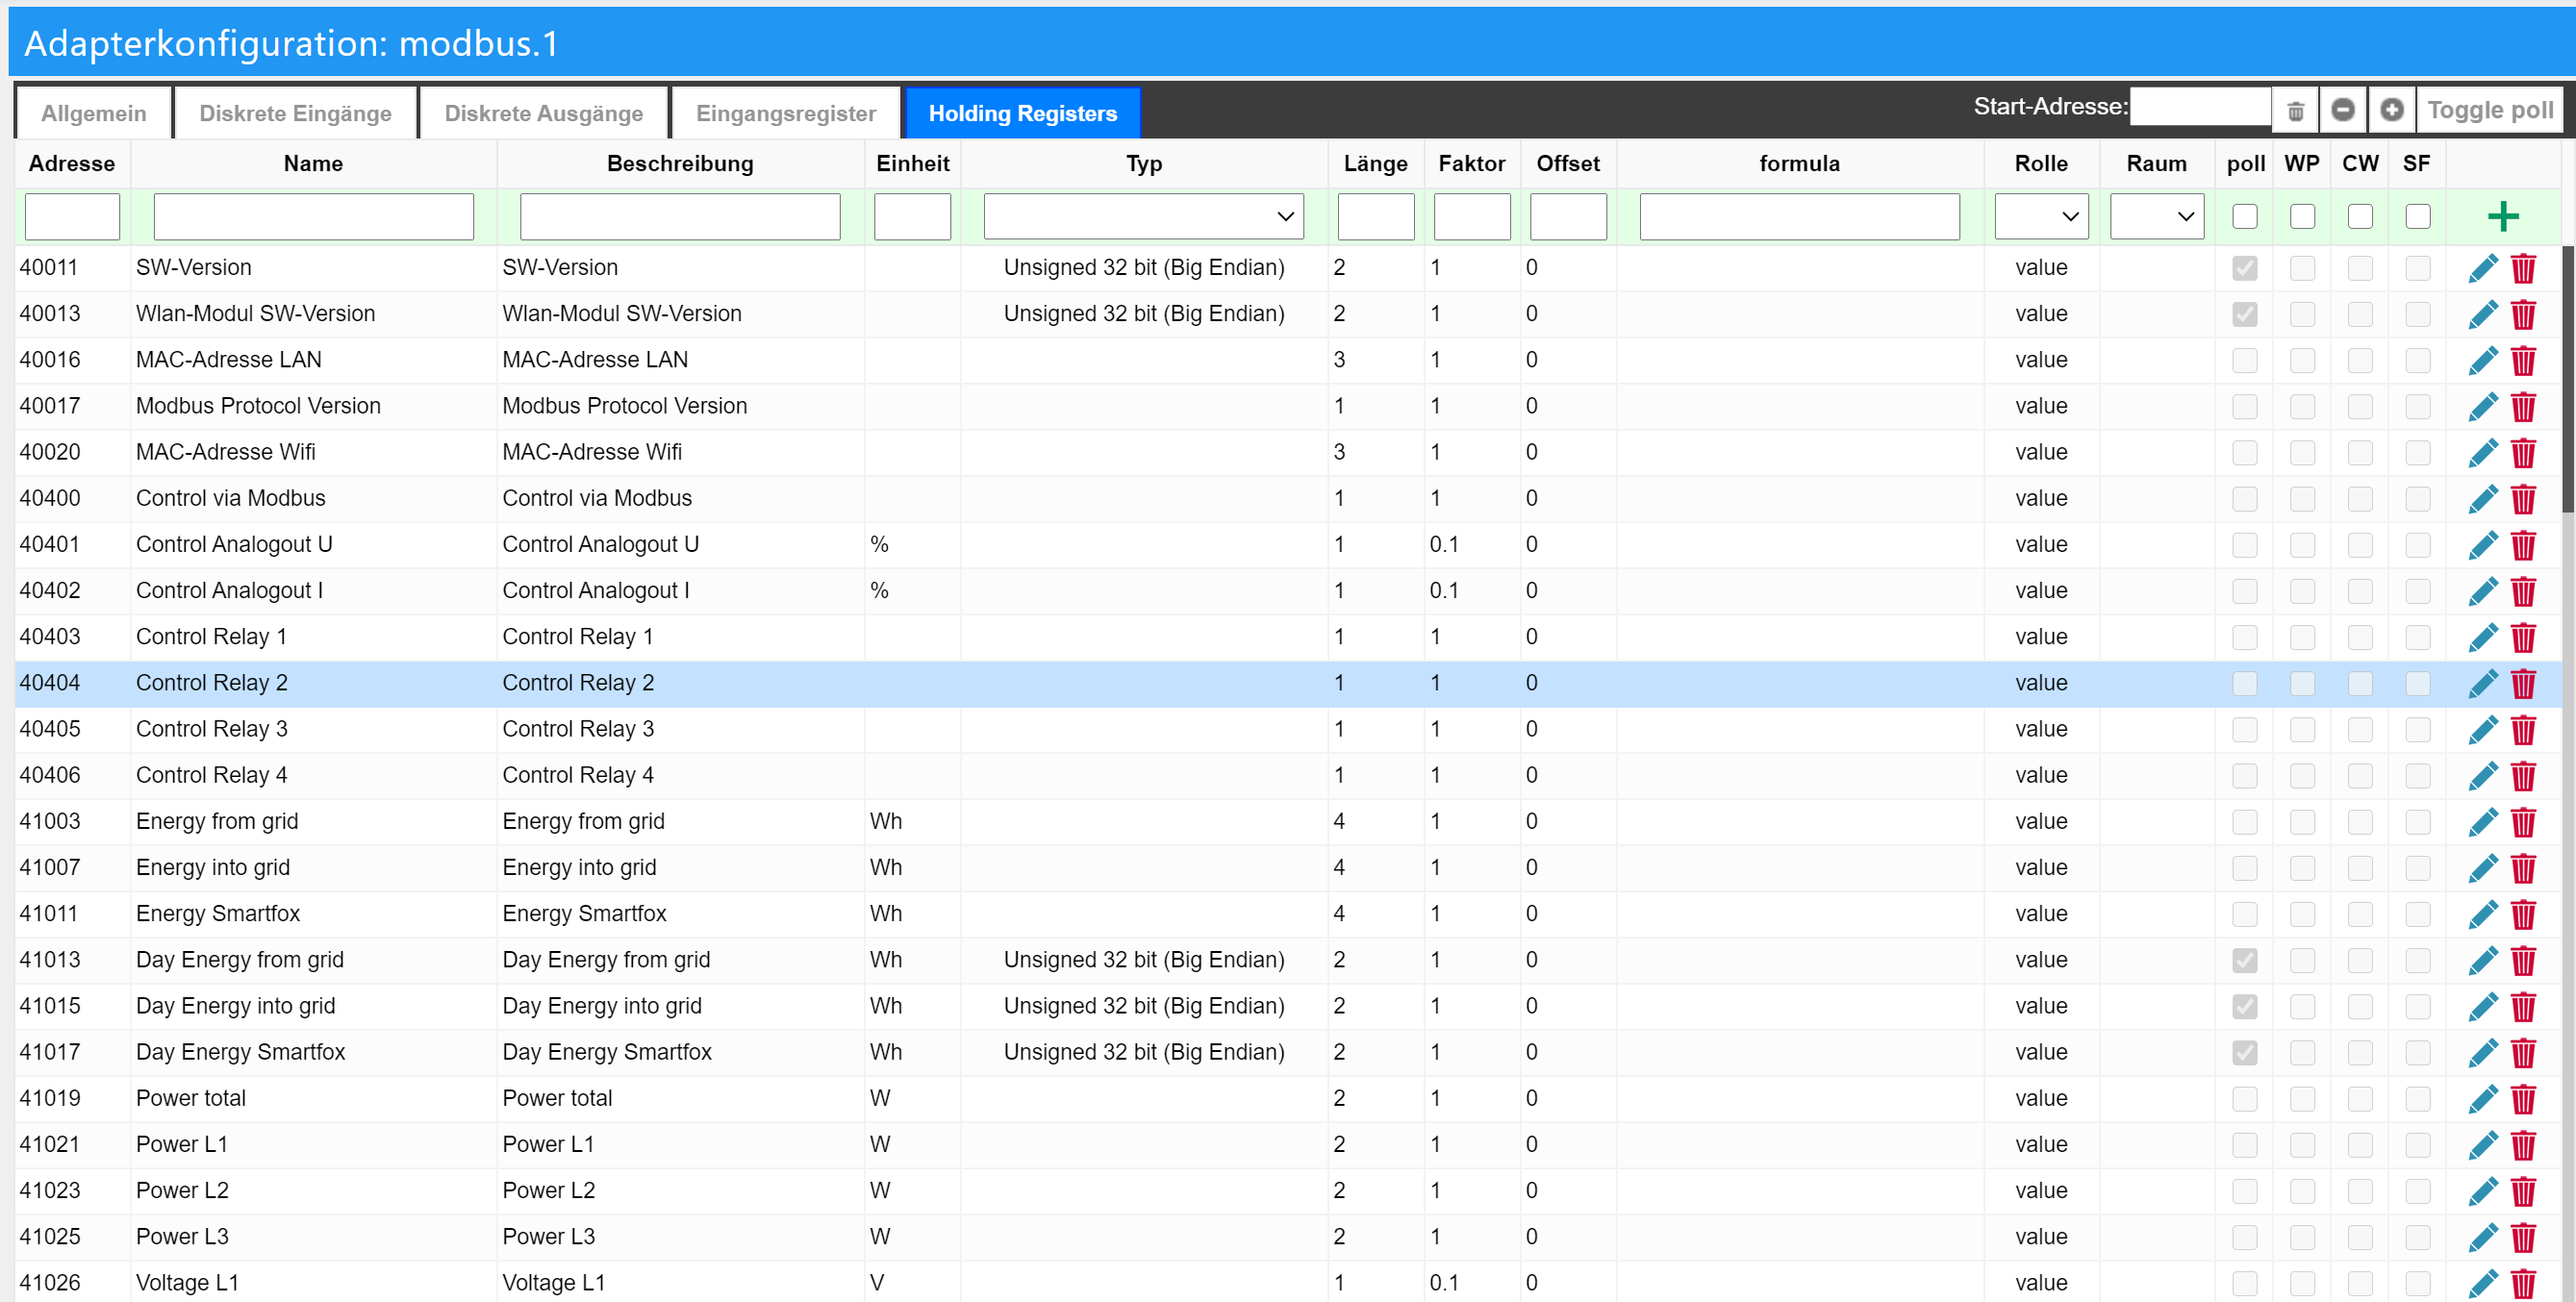Screen dimensions: 2576x1302
Task: Click the Typ cell of Day Energy Smartfox
Action: 1143,1052
